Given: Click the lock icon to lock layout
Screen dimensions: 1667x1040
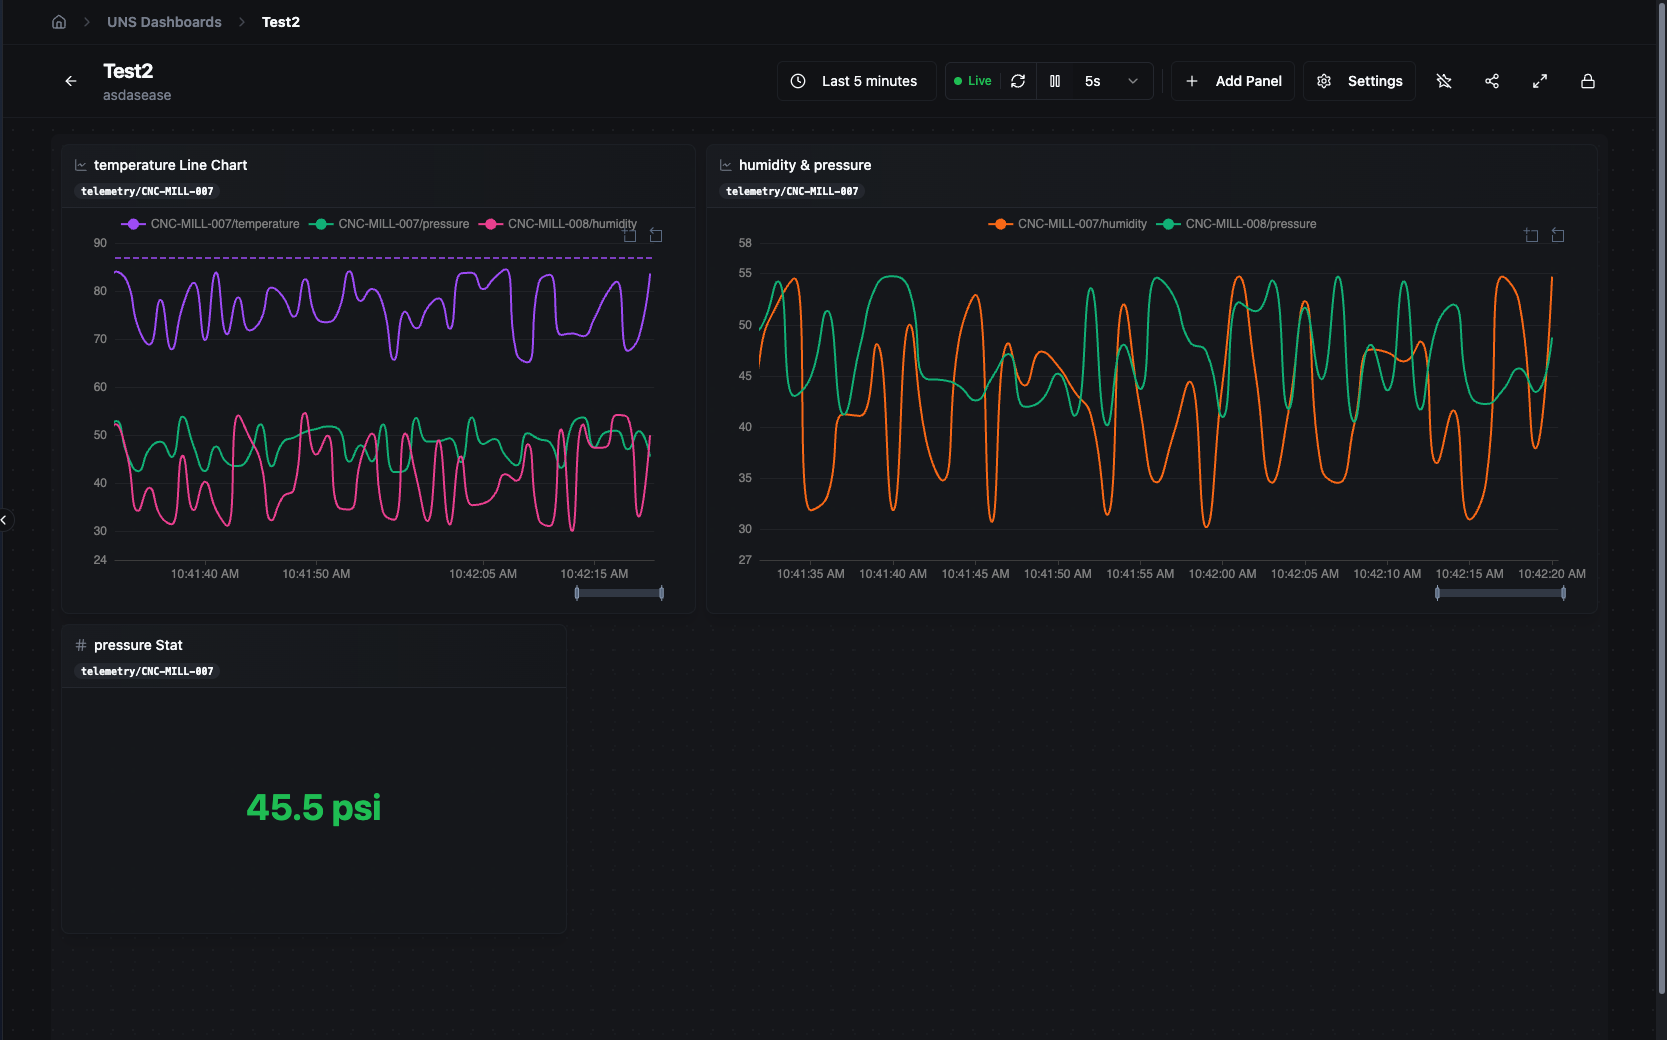Looking at the screenshot, I should click(1588, 81).
